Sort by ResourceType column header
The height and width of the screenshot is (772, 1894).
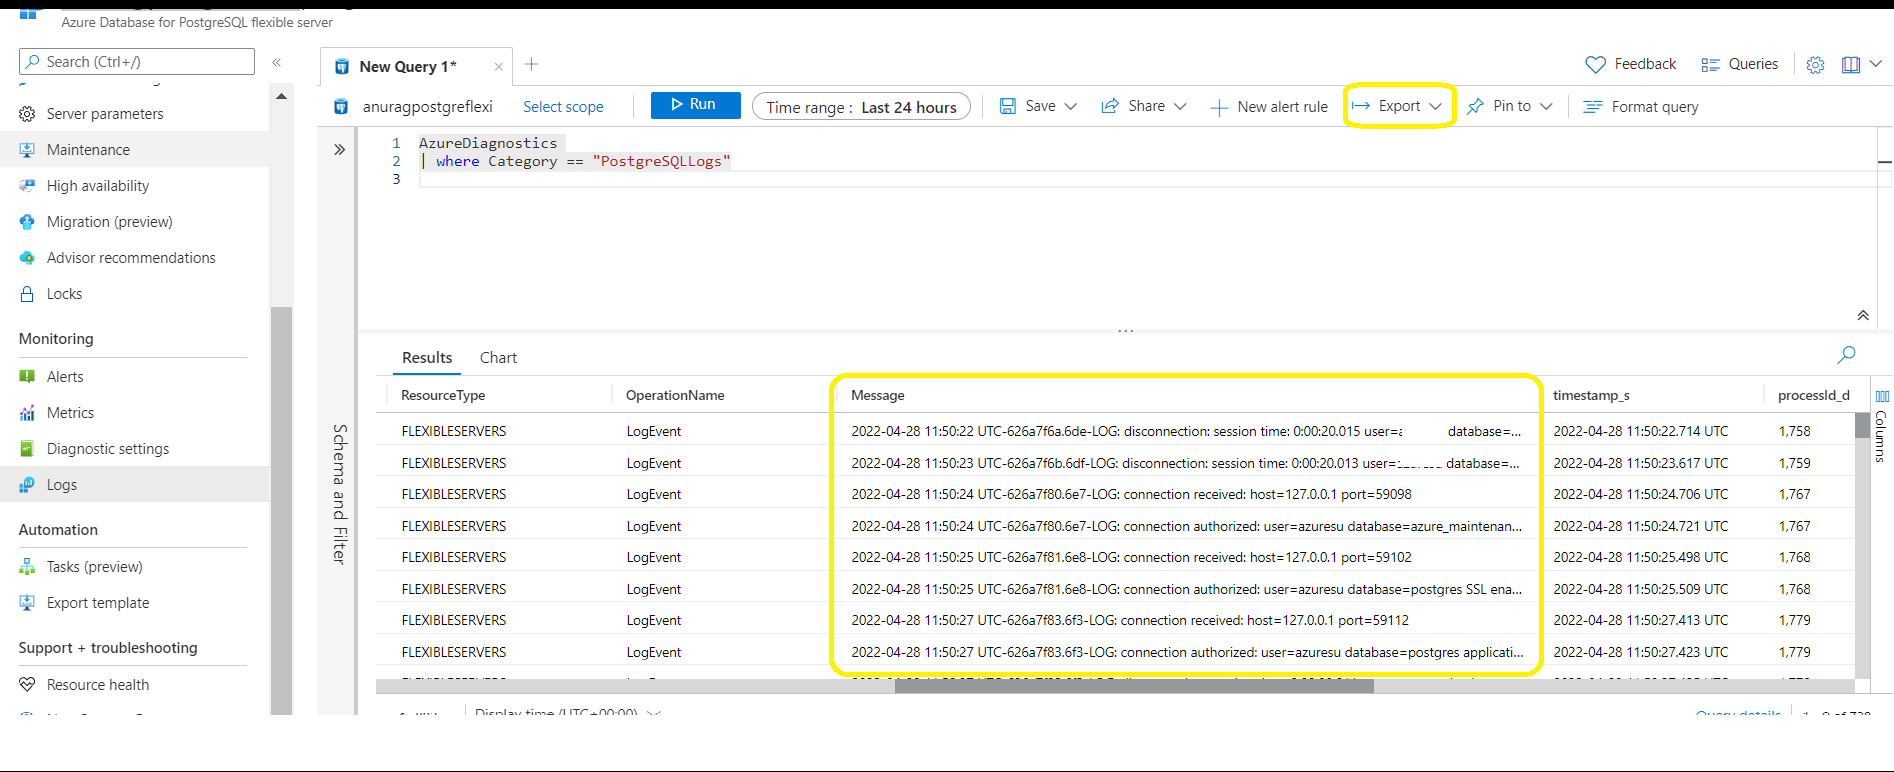coord(443,396)
